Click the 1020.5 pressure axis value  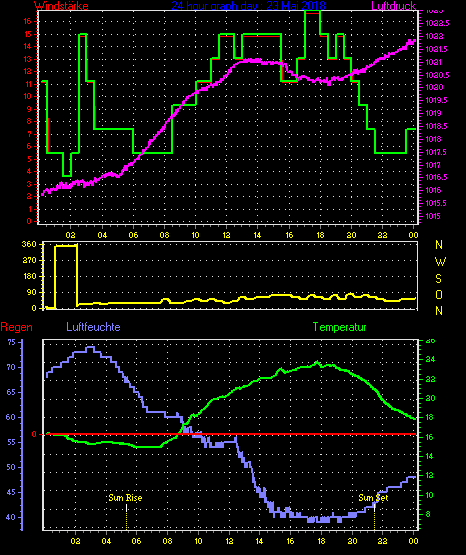pos(437,75)
